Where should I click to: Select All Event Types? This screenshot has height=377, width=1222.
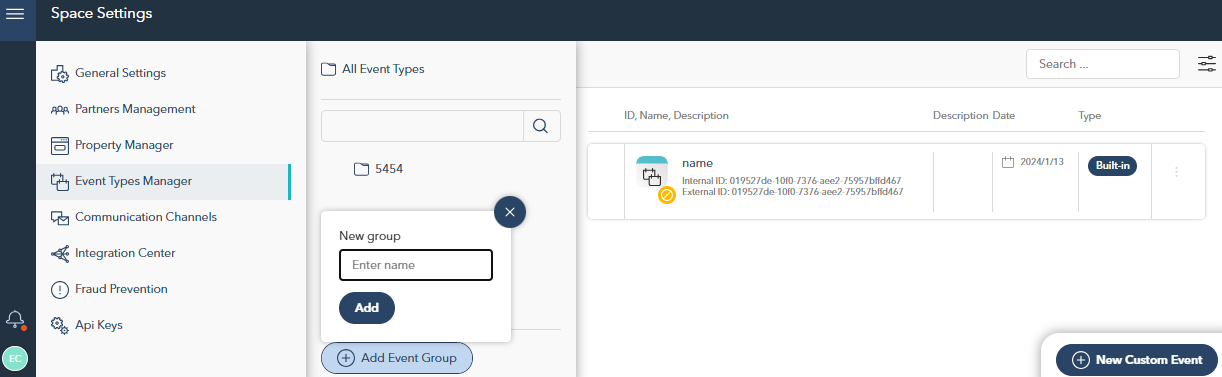pos(383,70)
